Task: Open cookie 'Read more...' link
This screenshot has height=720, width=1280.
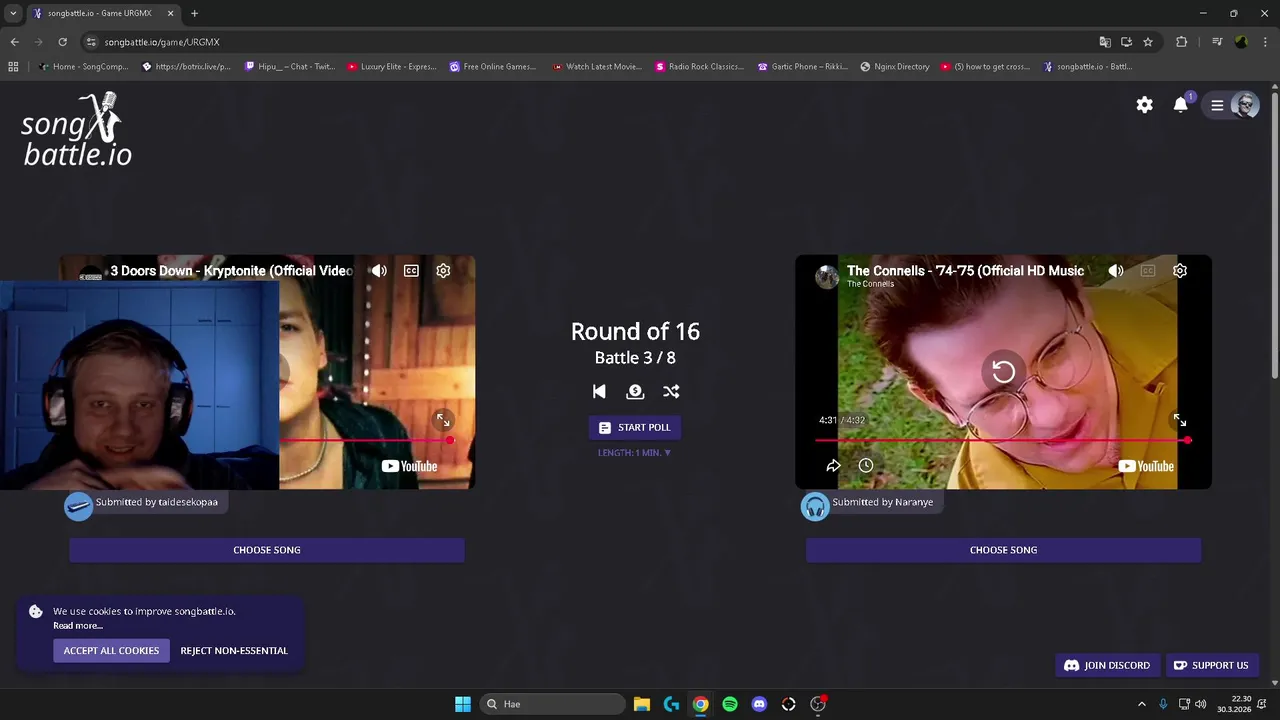Action: pos(78,626)
